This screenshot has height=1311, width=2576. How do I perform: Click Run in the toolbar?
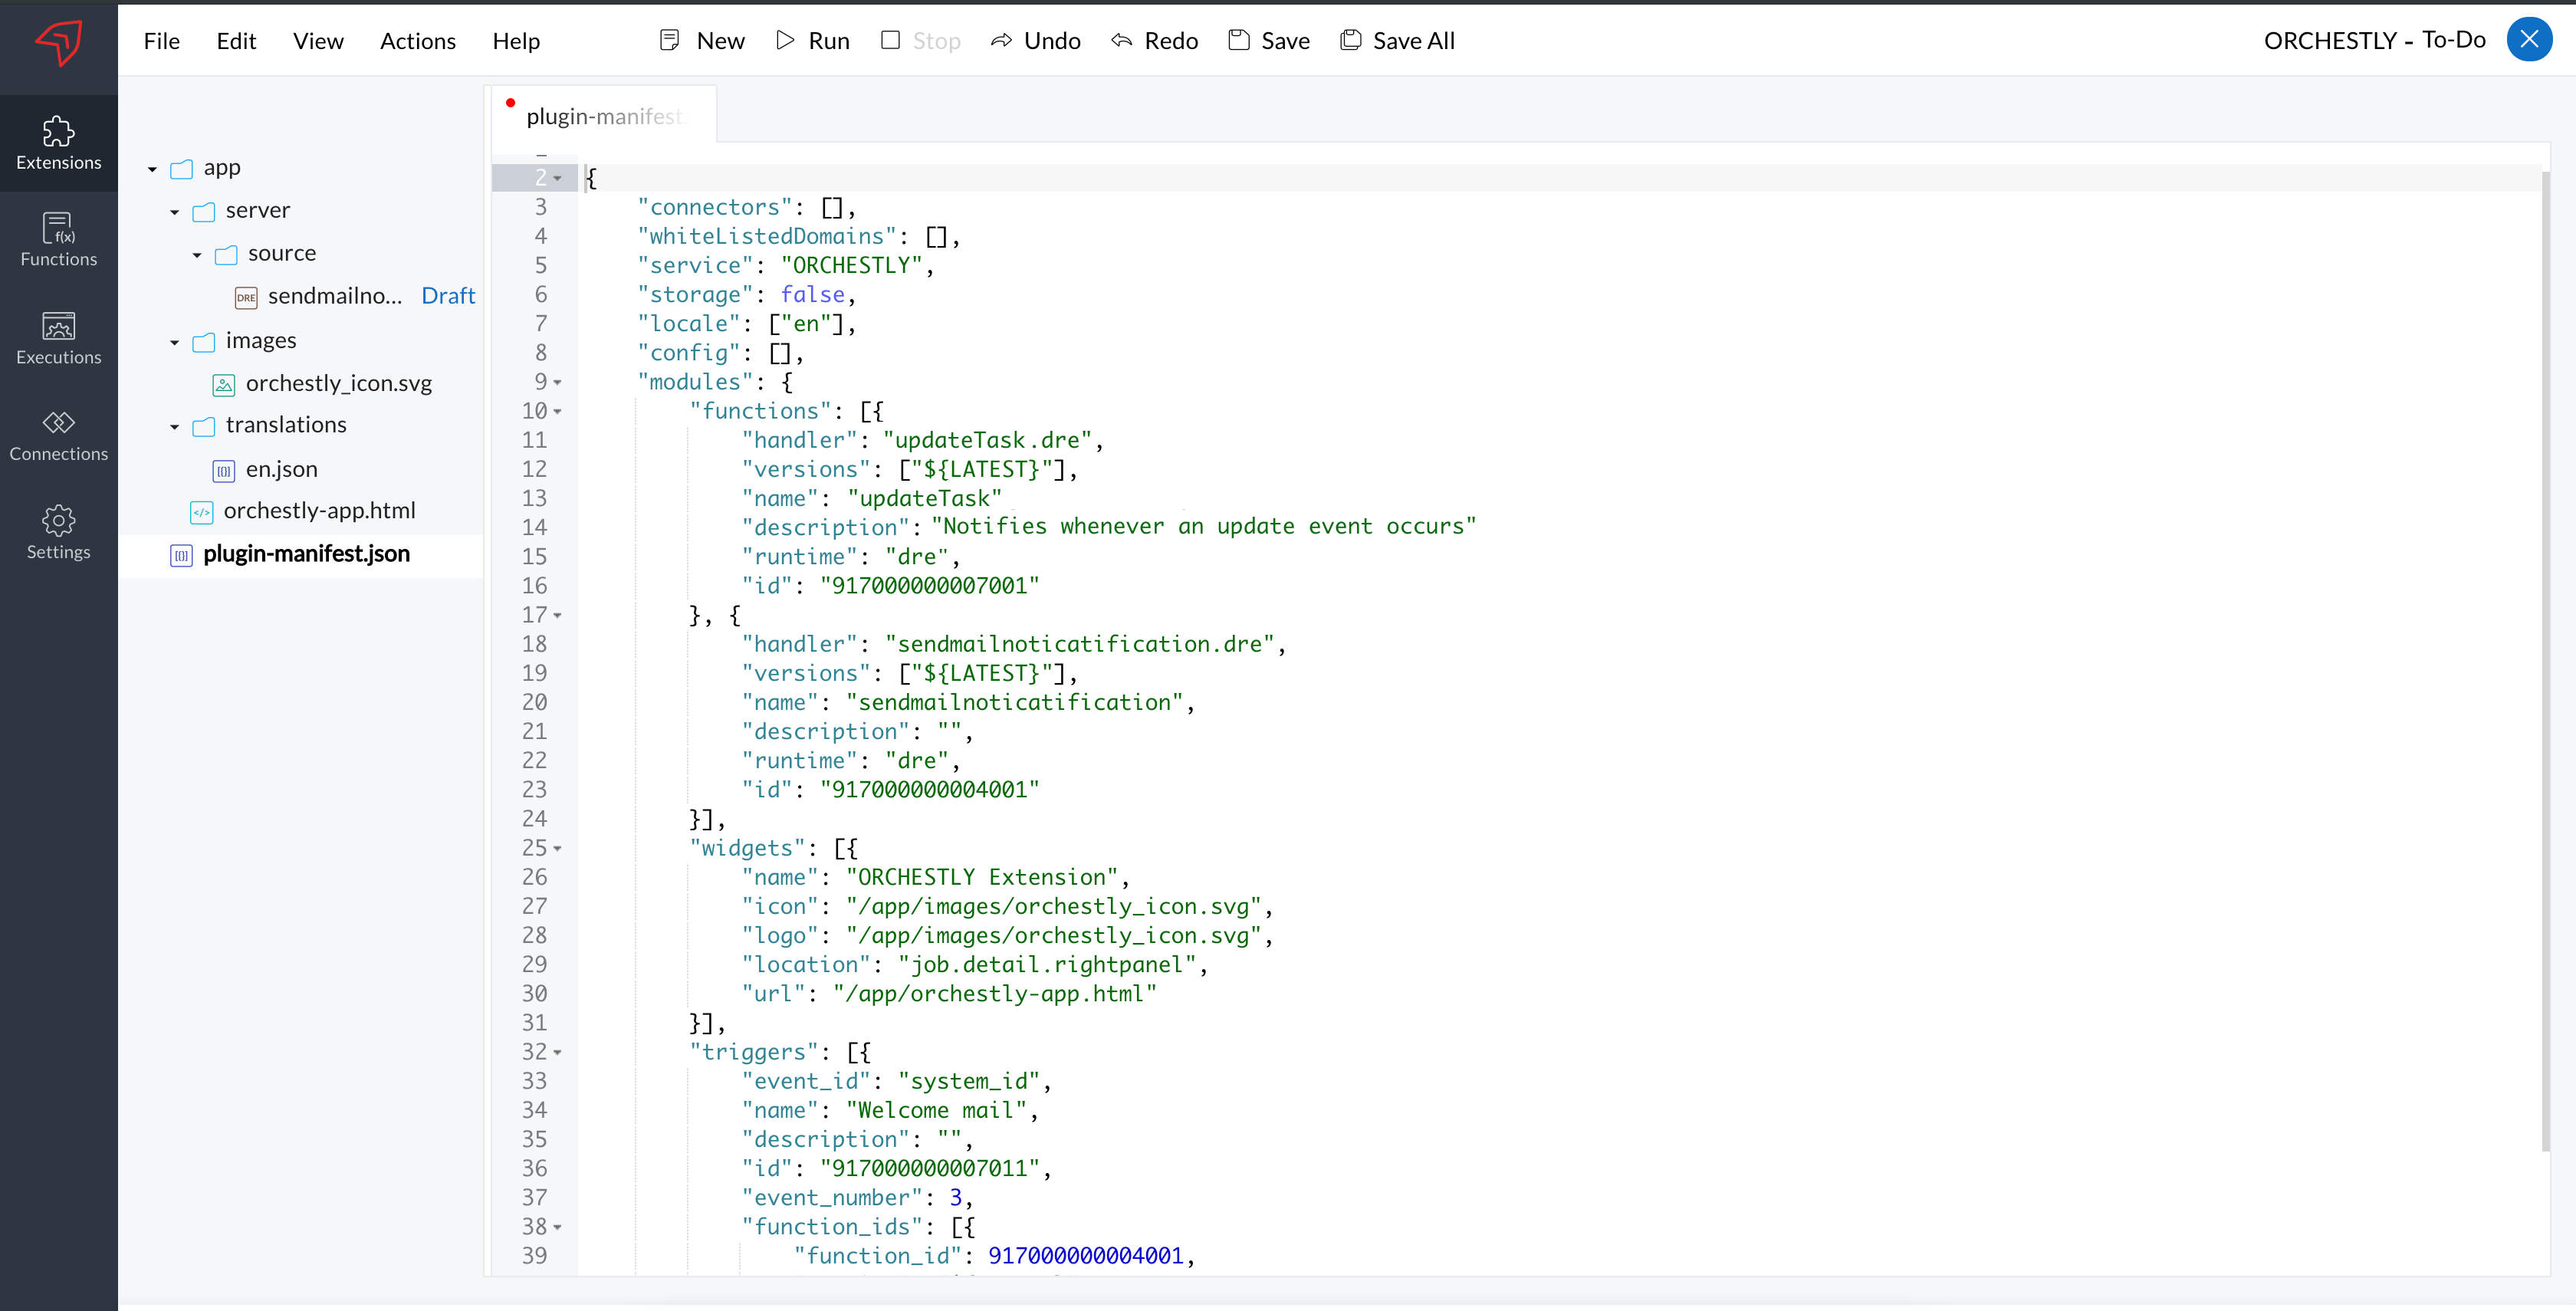coord(813,41)
